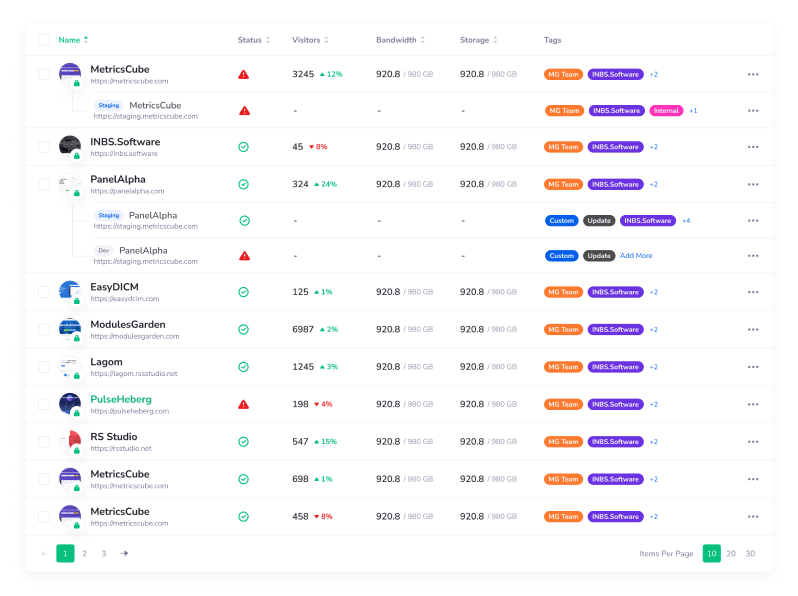Expand +1 more tags on Staging MetricsCube row
The image size is (798, 596).
tap(693, 110)
